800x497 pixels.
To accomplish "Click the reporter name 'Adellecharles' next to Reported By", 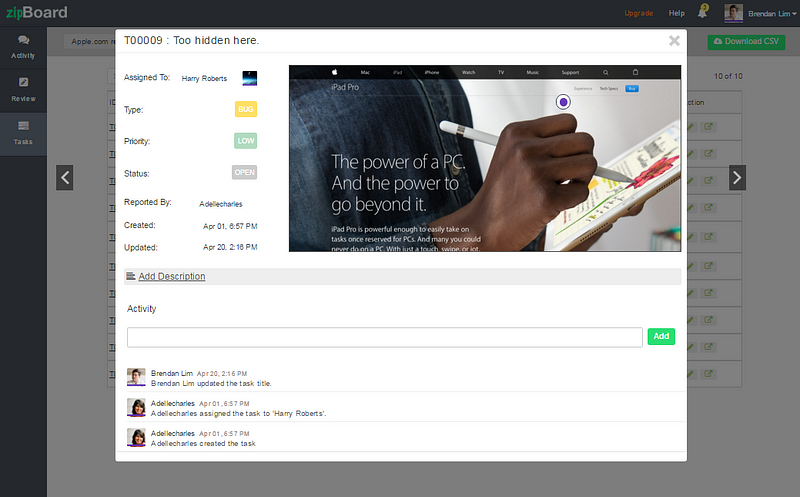I will (221, 204).
